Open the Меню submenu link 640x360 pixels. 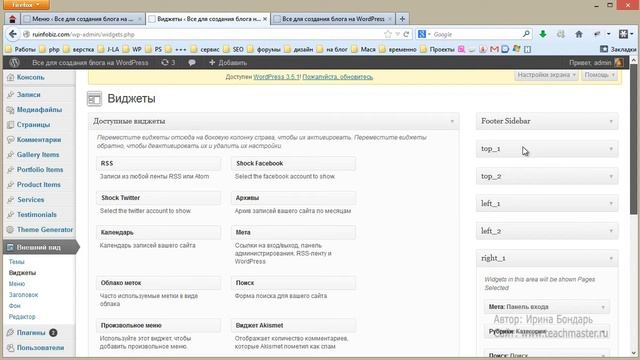[x=17, y=284]
